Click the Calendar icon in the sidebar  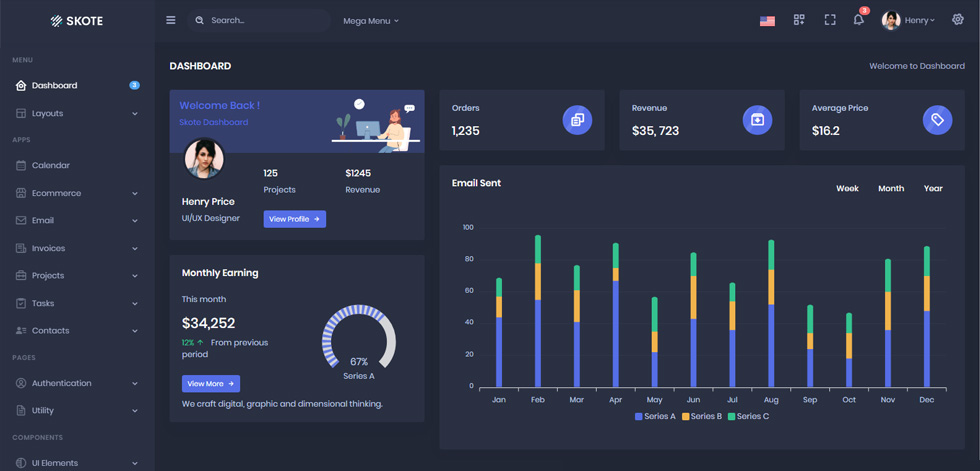coord(21,166)
